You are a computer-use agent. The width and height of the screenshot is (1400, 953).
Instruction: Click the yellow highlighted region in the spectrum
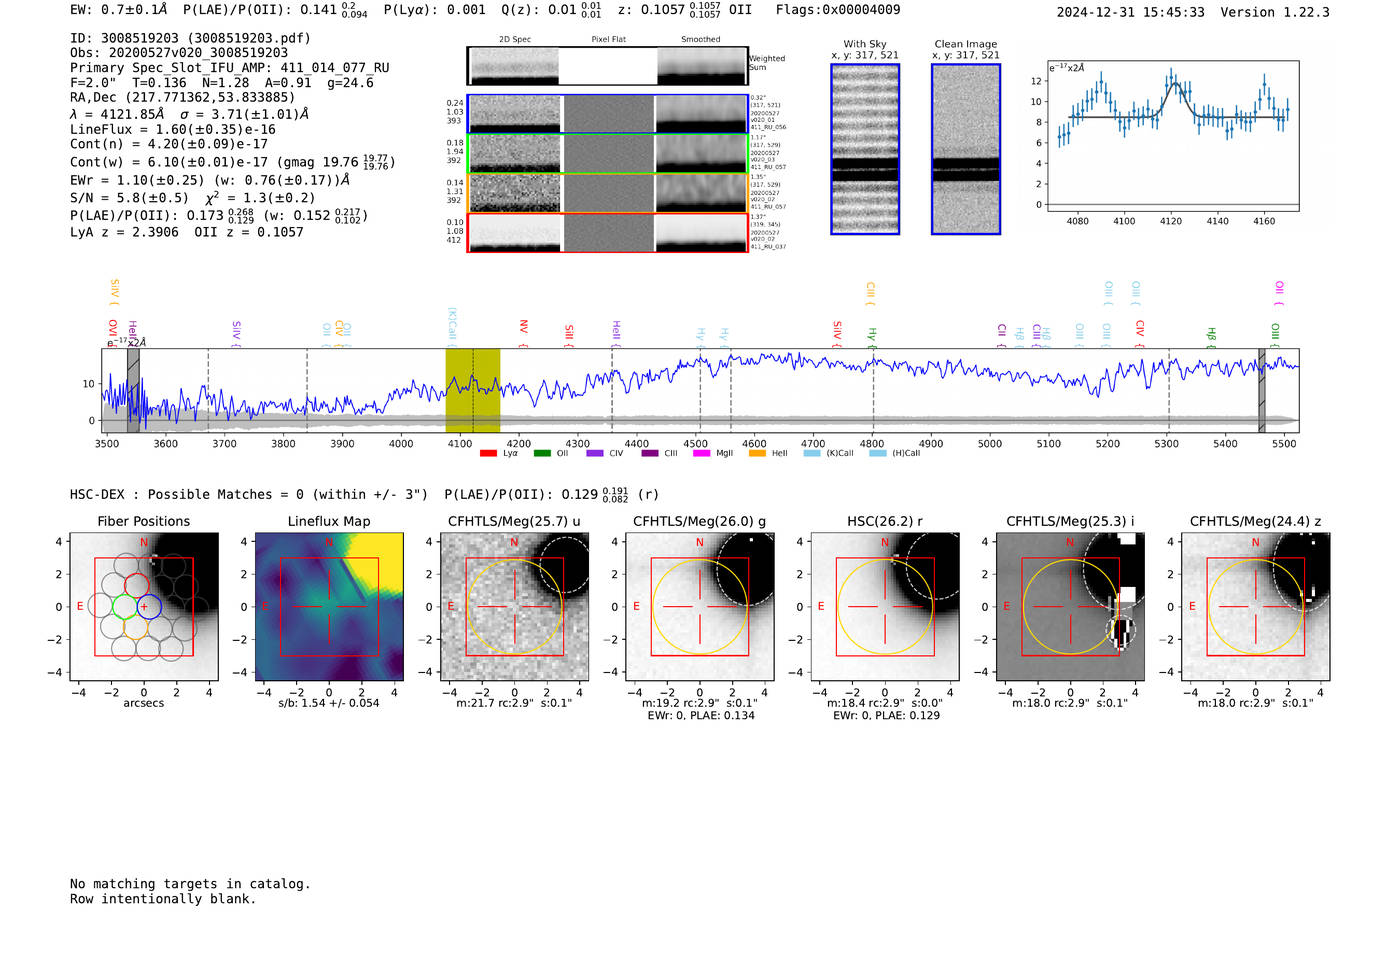(472, 390)
